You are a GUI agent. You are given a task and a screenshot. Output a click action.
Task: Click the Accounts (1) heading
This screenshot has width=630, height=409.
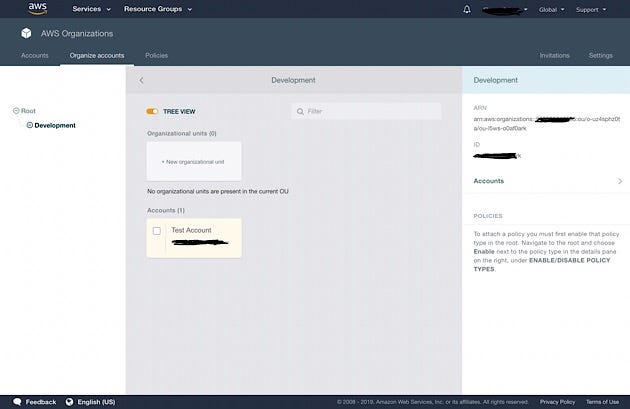point(166,210)
